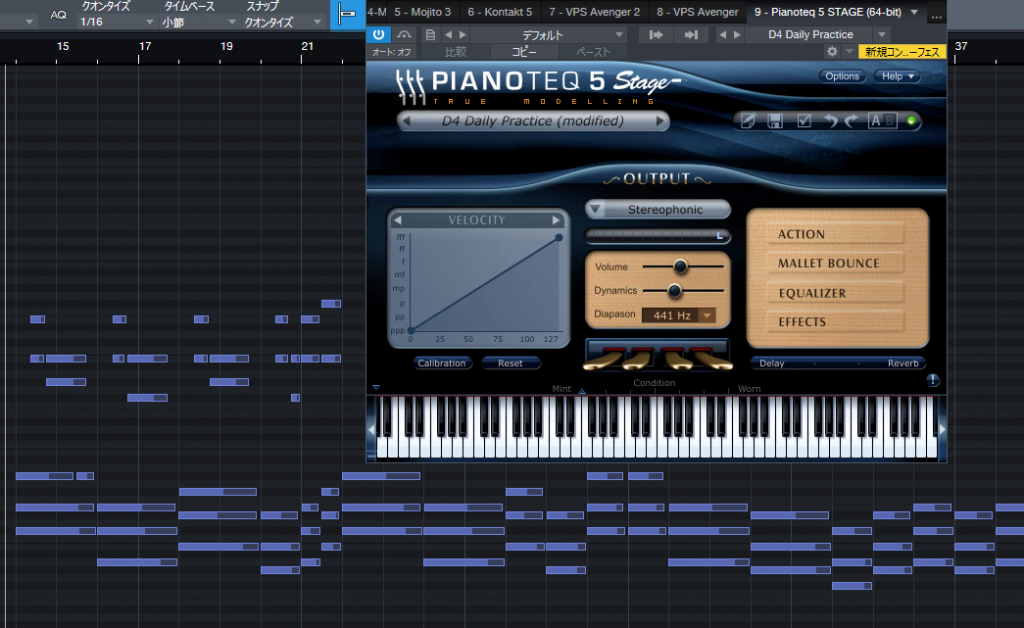Click the Volume slider knob
1024x628 pixels.
[x=681, y=267]
